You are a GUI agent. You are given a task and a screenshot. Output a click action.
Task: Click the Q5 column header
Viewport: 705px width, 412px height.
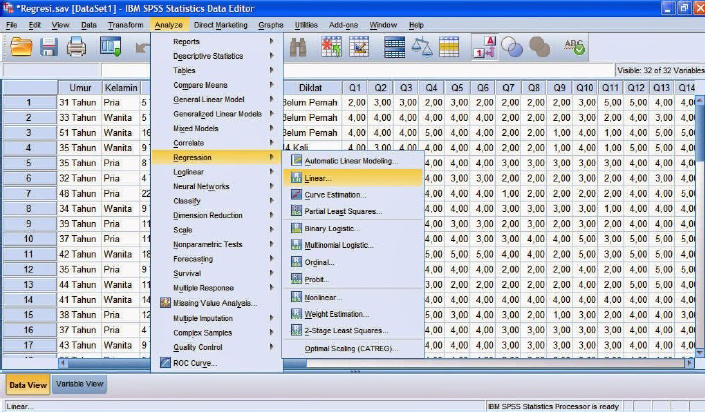[x=457, y=88]
